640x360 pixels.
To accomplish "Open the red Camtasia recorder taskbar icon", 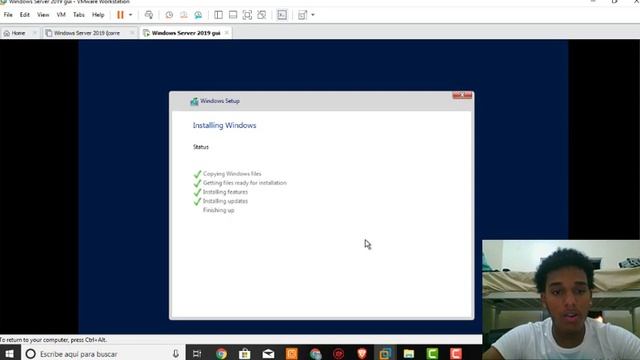I will point(456,353).
